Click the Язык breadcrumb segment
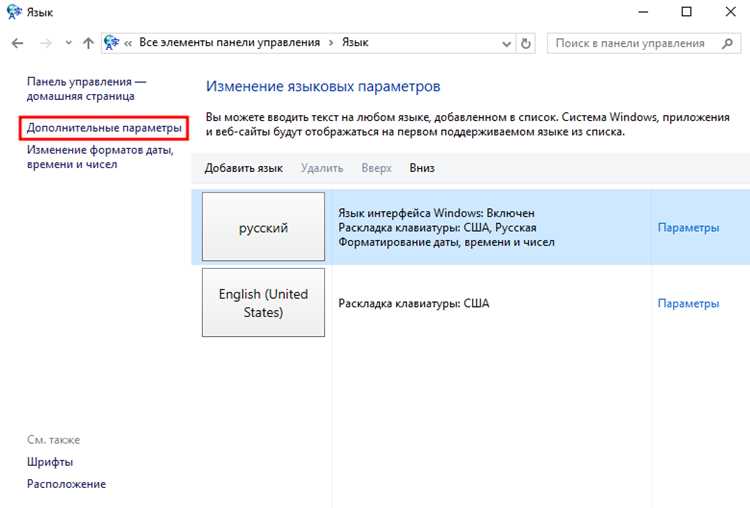The image size is (750, 508). pyautogui.click(x=355, y=43)
